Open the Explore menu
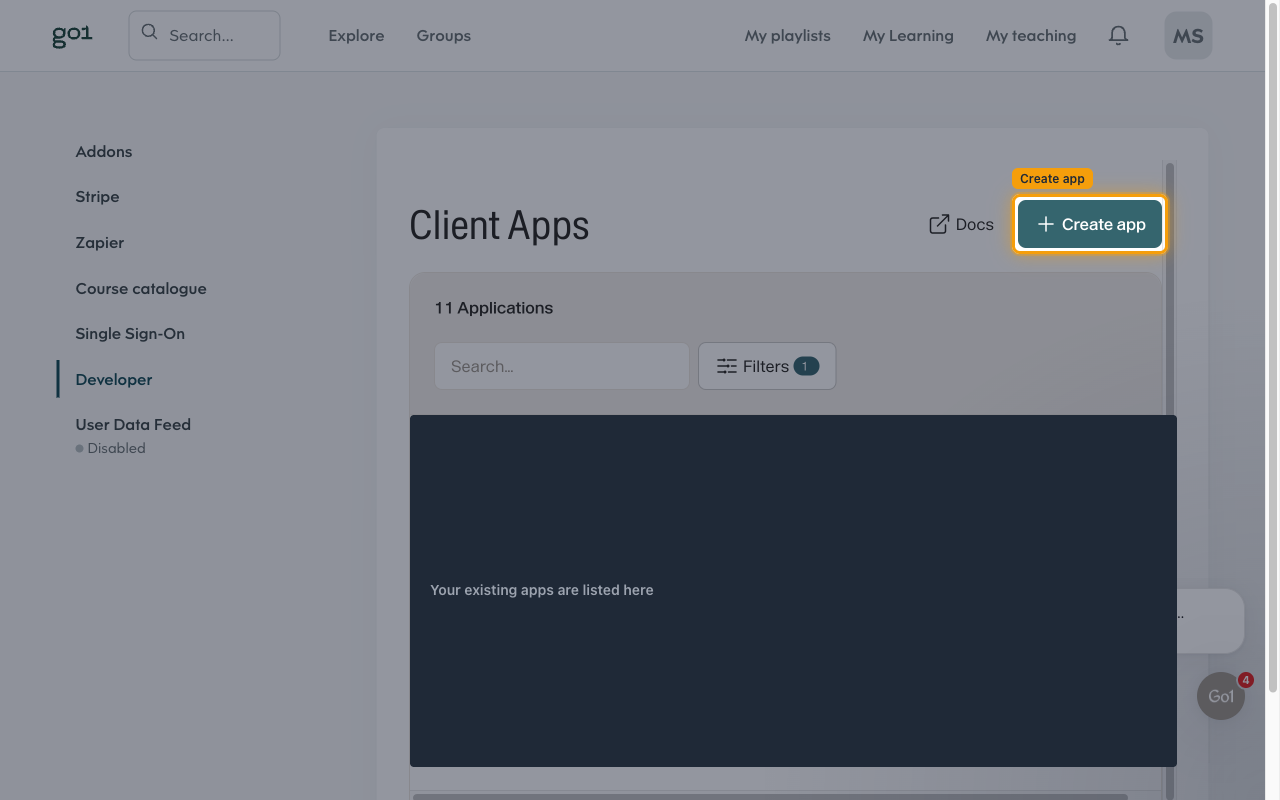The image size is (1280, 800). point(356,36)
